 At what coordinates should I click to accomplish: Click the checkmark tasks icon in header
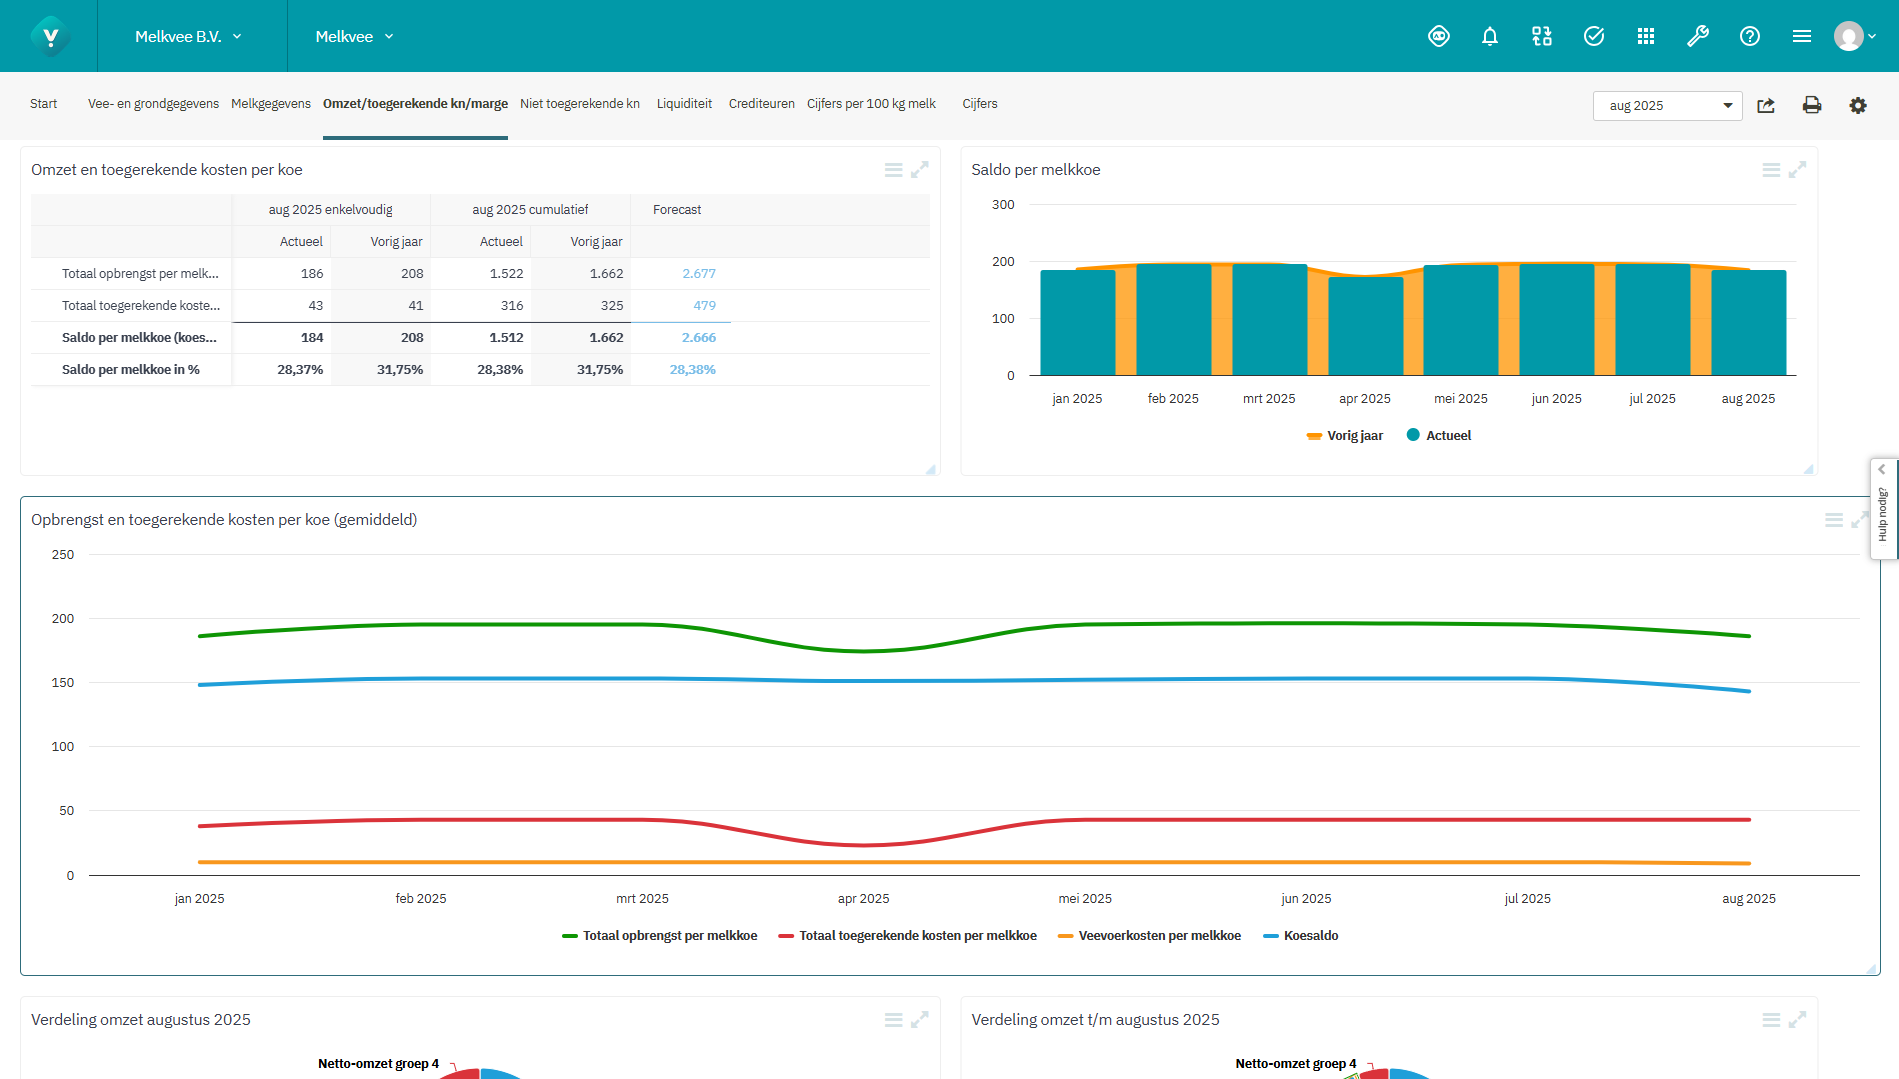coord(1593,37)
